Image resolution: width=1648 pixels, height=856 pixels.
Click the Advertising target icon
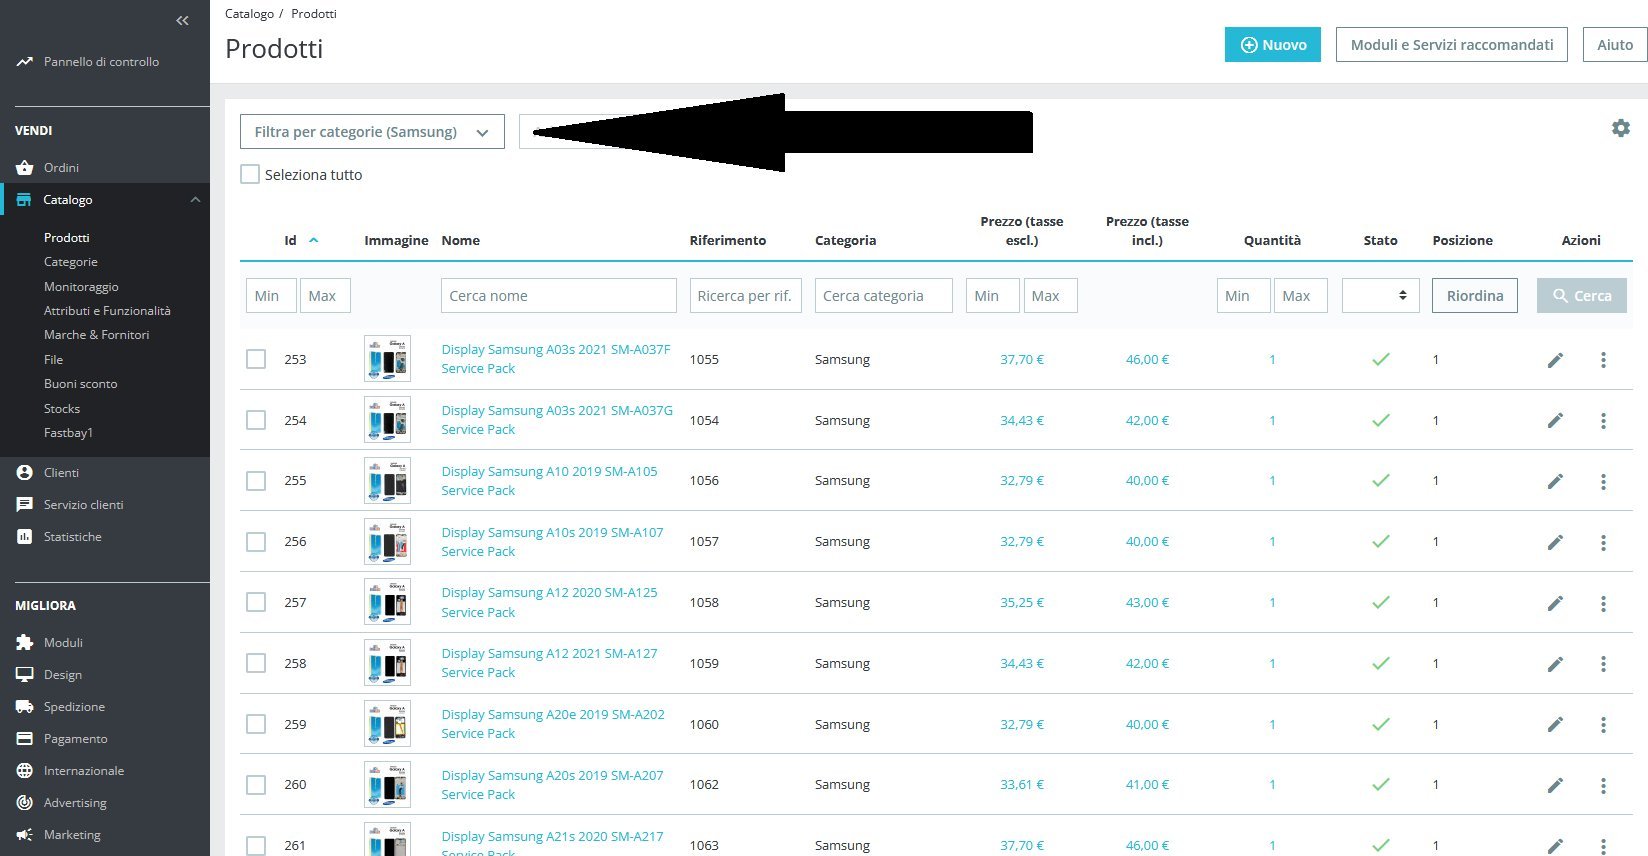(x=25, y=803)
